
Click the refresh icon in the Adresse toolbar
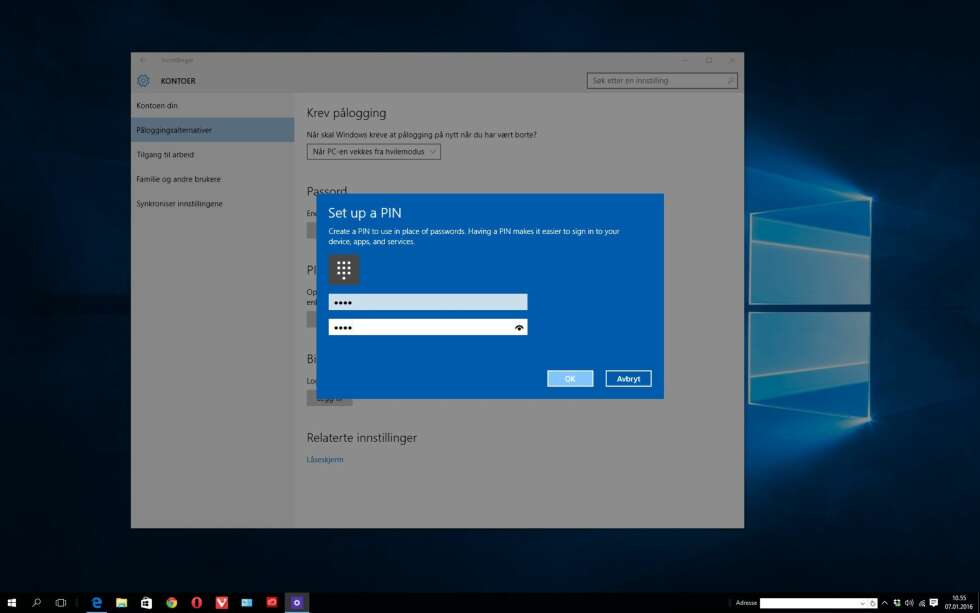coord(872,603)
